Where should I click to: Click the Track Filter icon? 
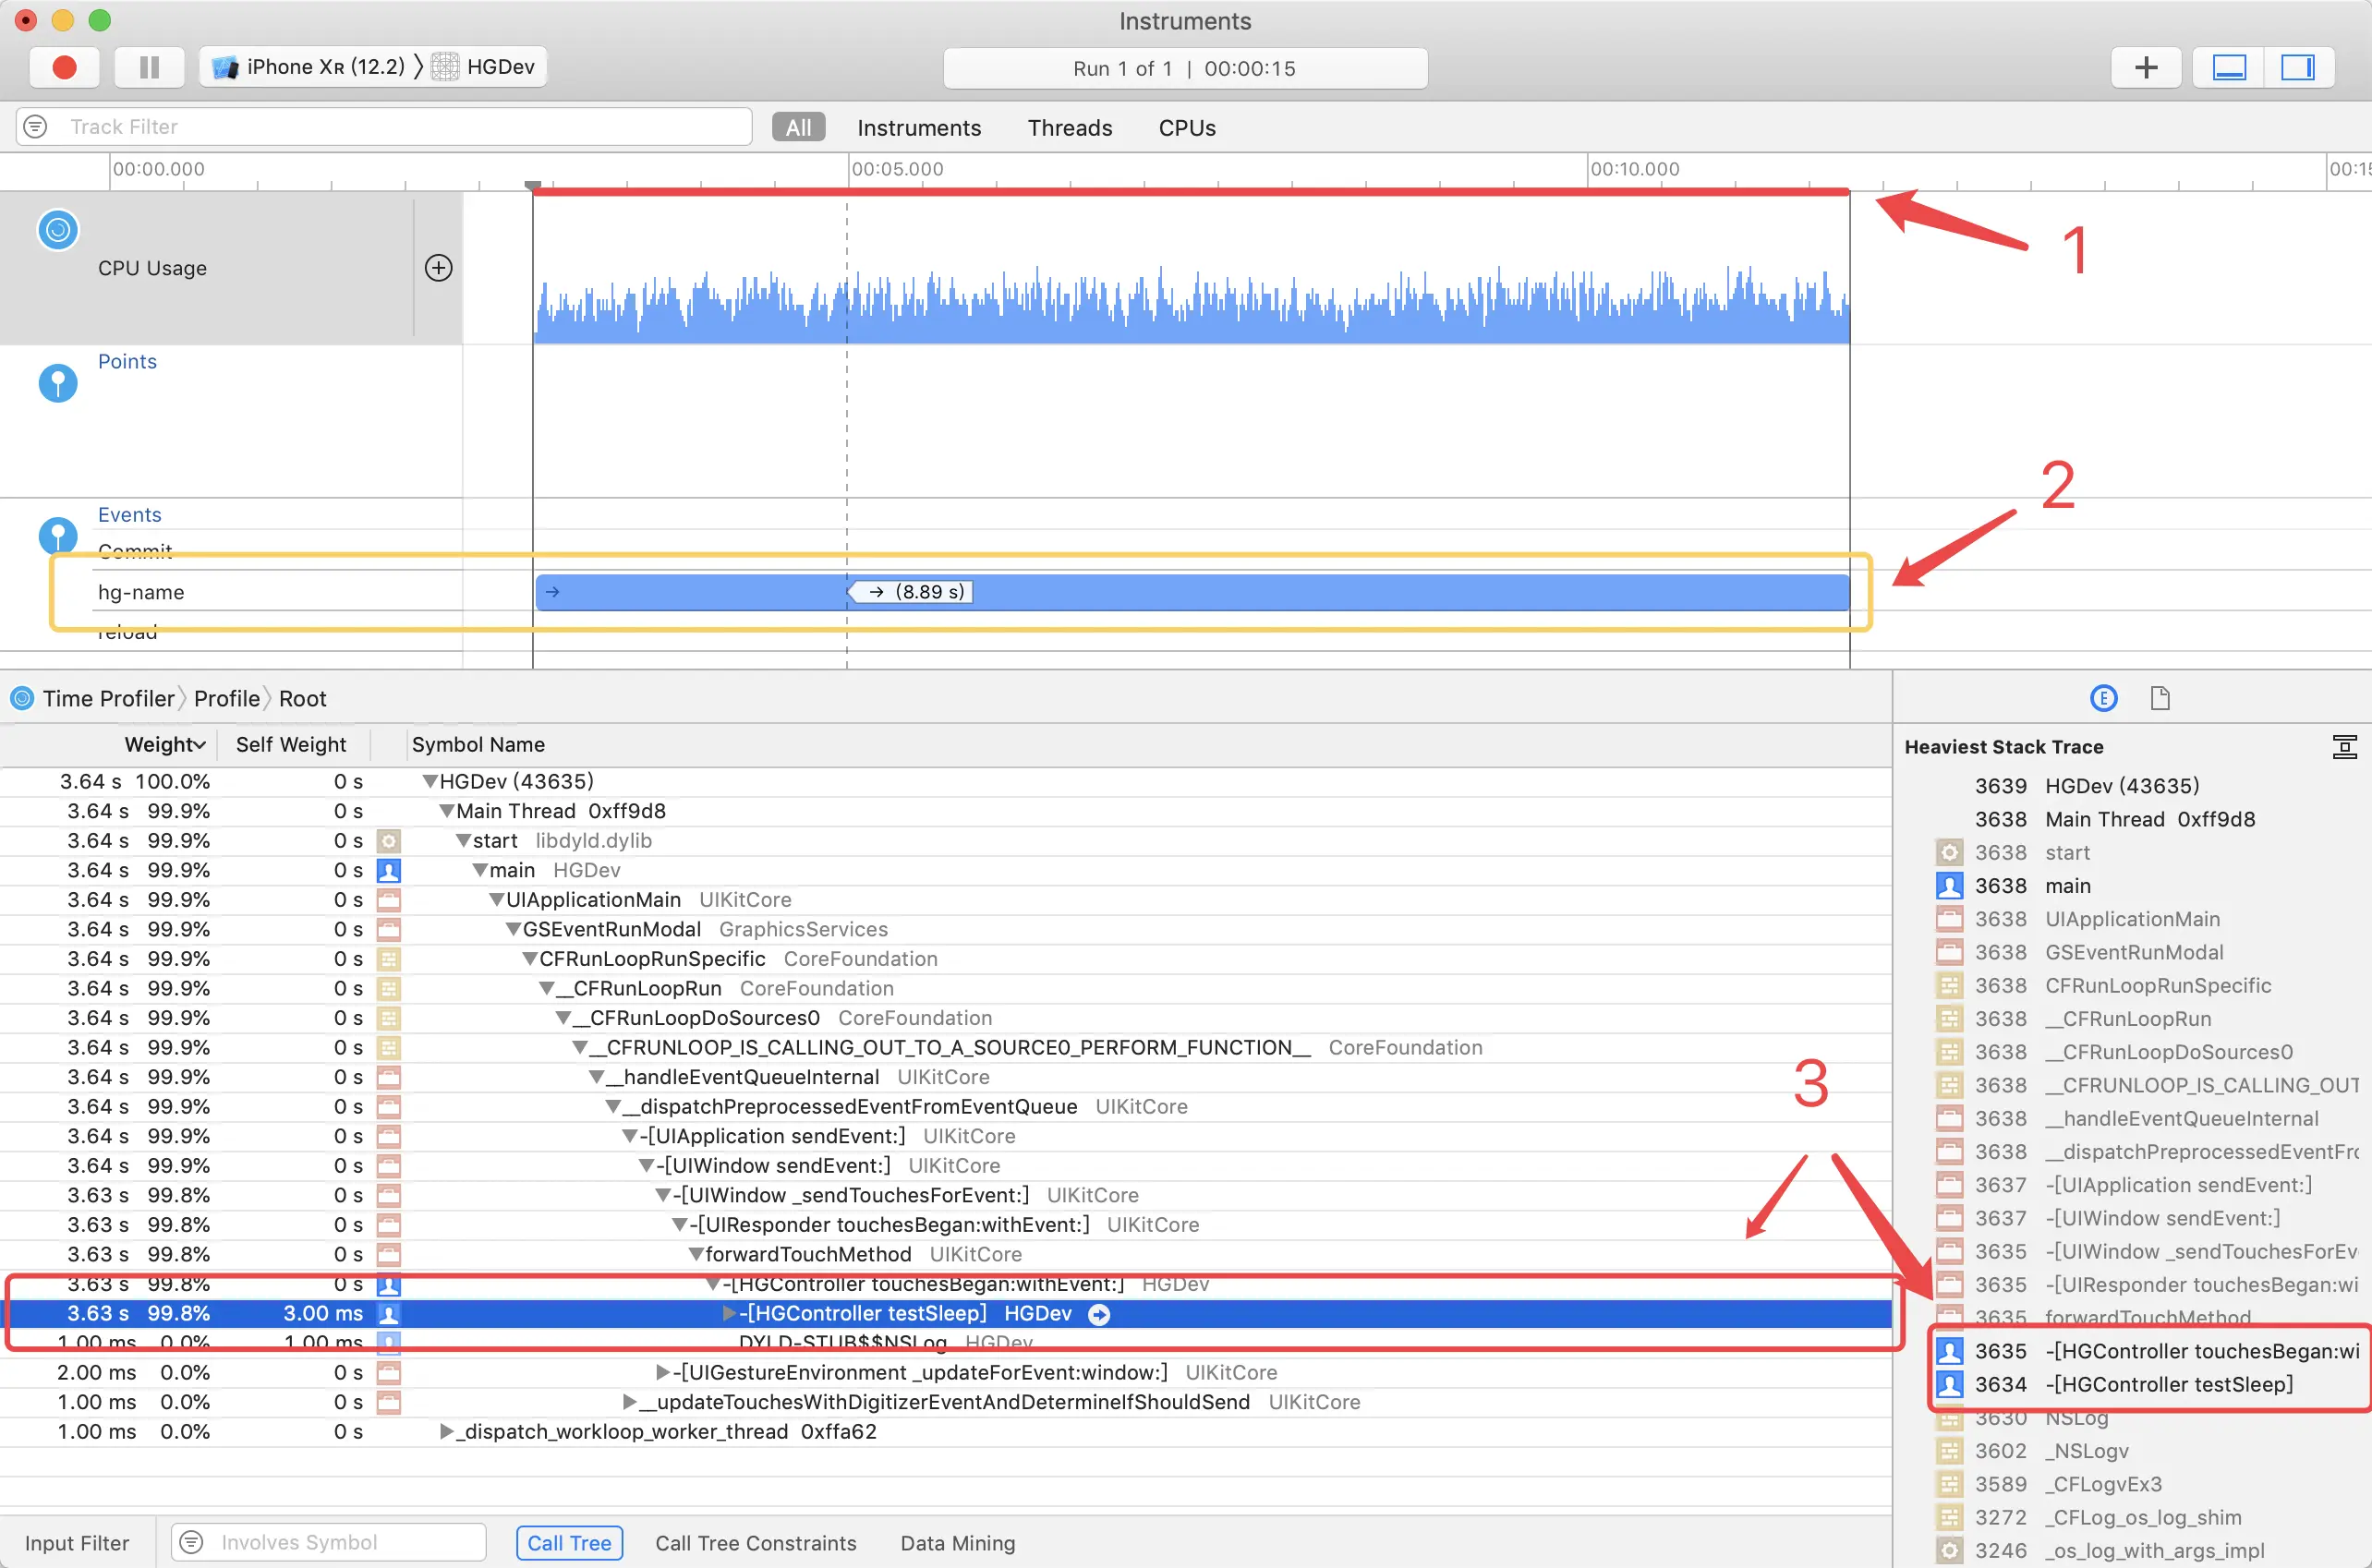point(36,127)
